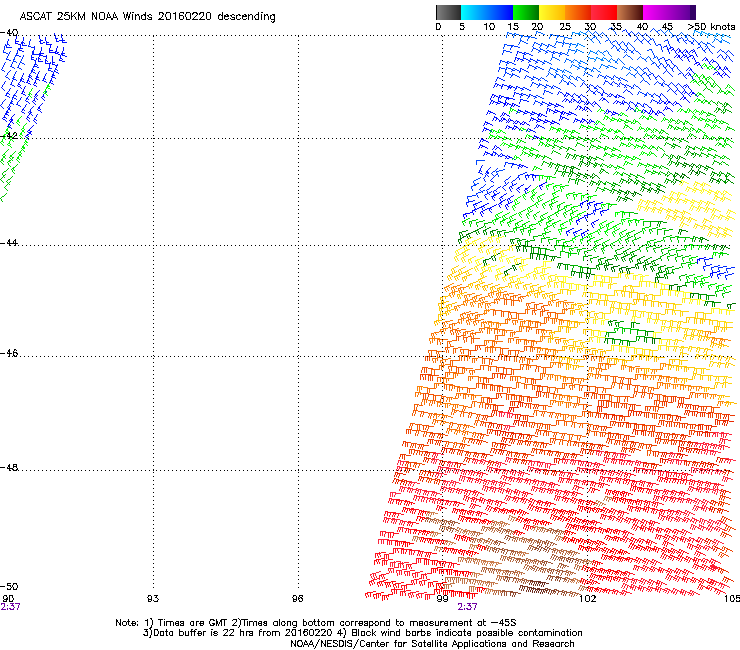Viewport: 740px width, 650px height.
Task: Click the longitude label 93
Action: [153, 599]
